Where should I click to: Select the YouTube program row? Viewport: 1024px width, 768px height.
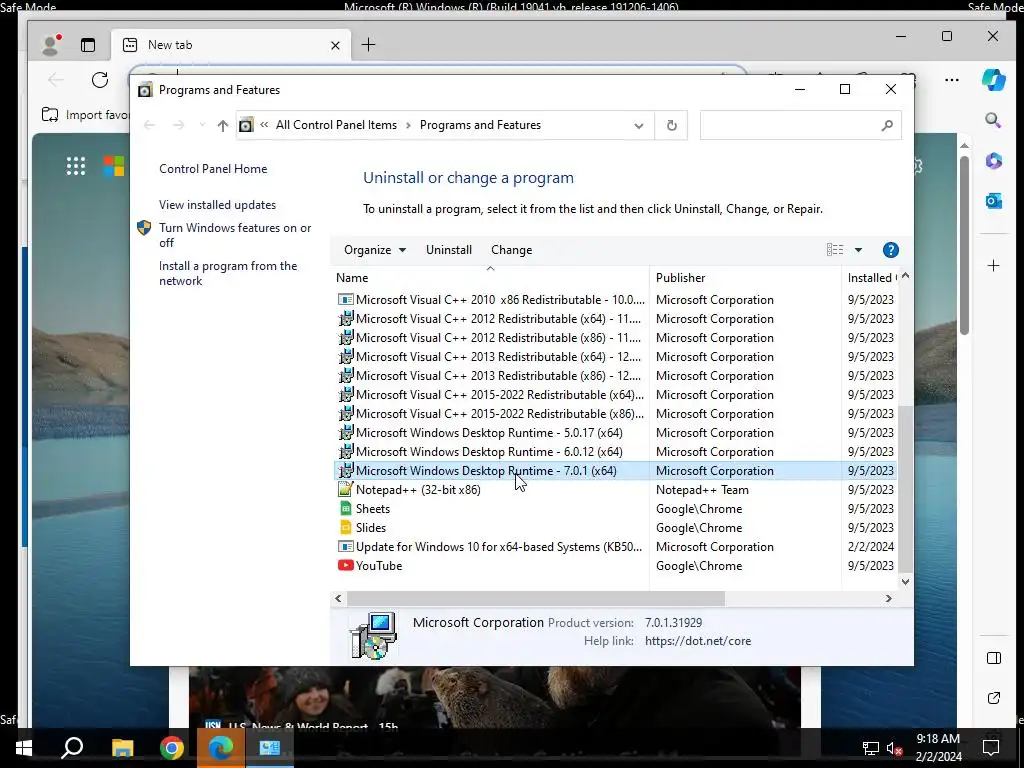click(615, 566)
